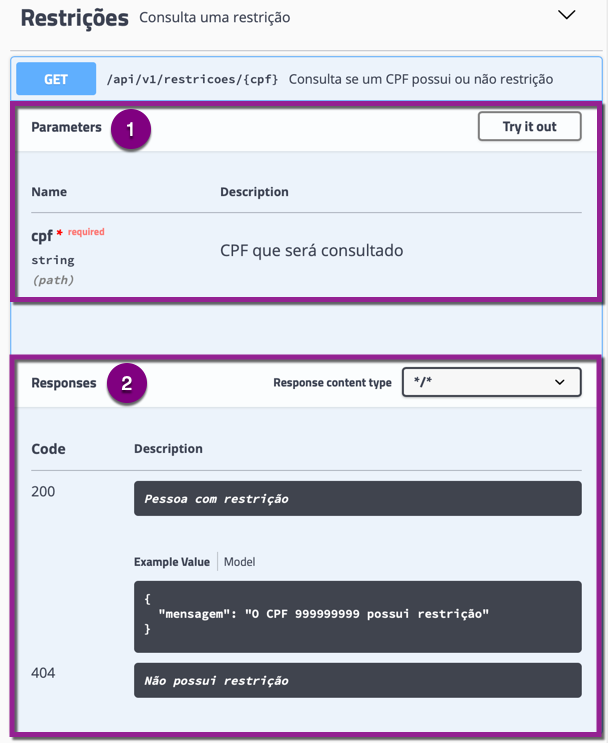This screenshot has height=743, width=608.
Task: Click the 404 response code
Action: (43, 673)
